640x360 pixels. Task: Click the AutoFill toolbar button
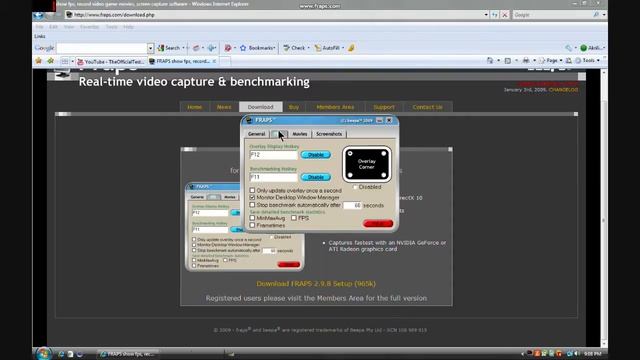(x=327, y=48)
